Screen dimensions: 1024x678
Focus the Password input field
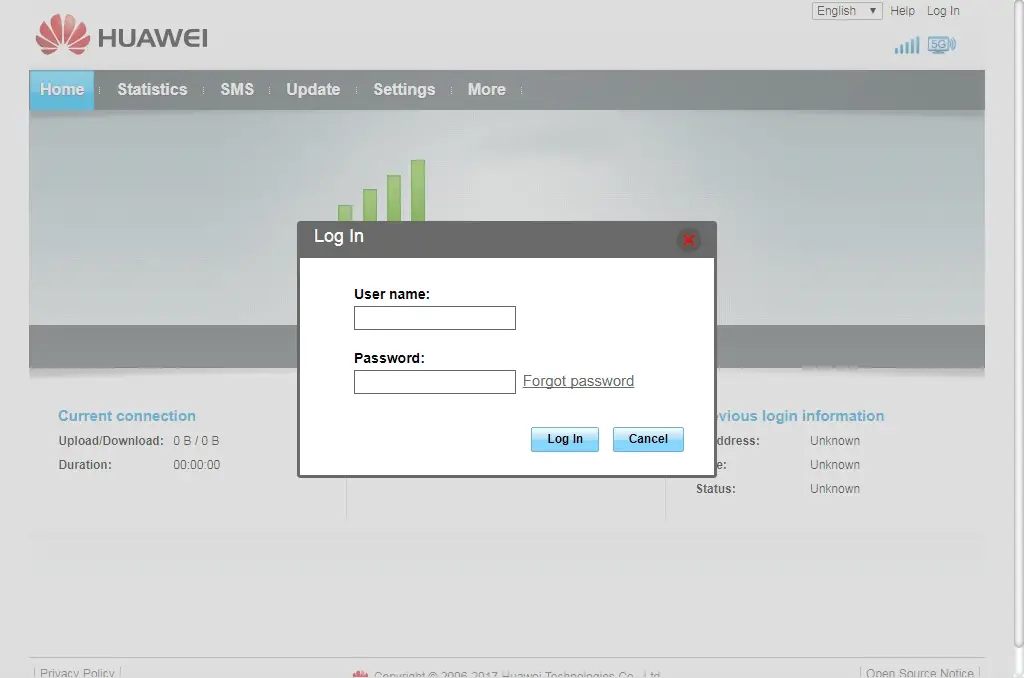(435, 382)
